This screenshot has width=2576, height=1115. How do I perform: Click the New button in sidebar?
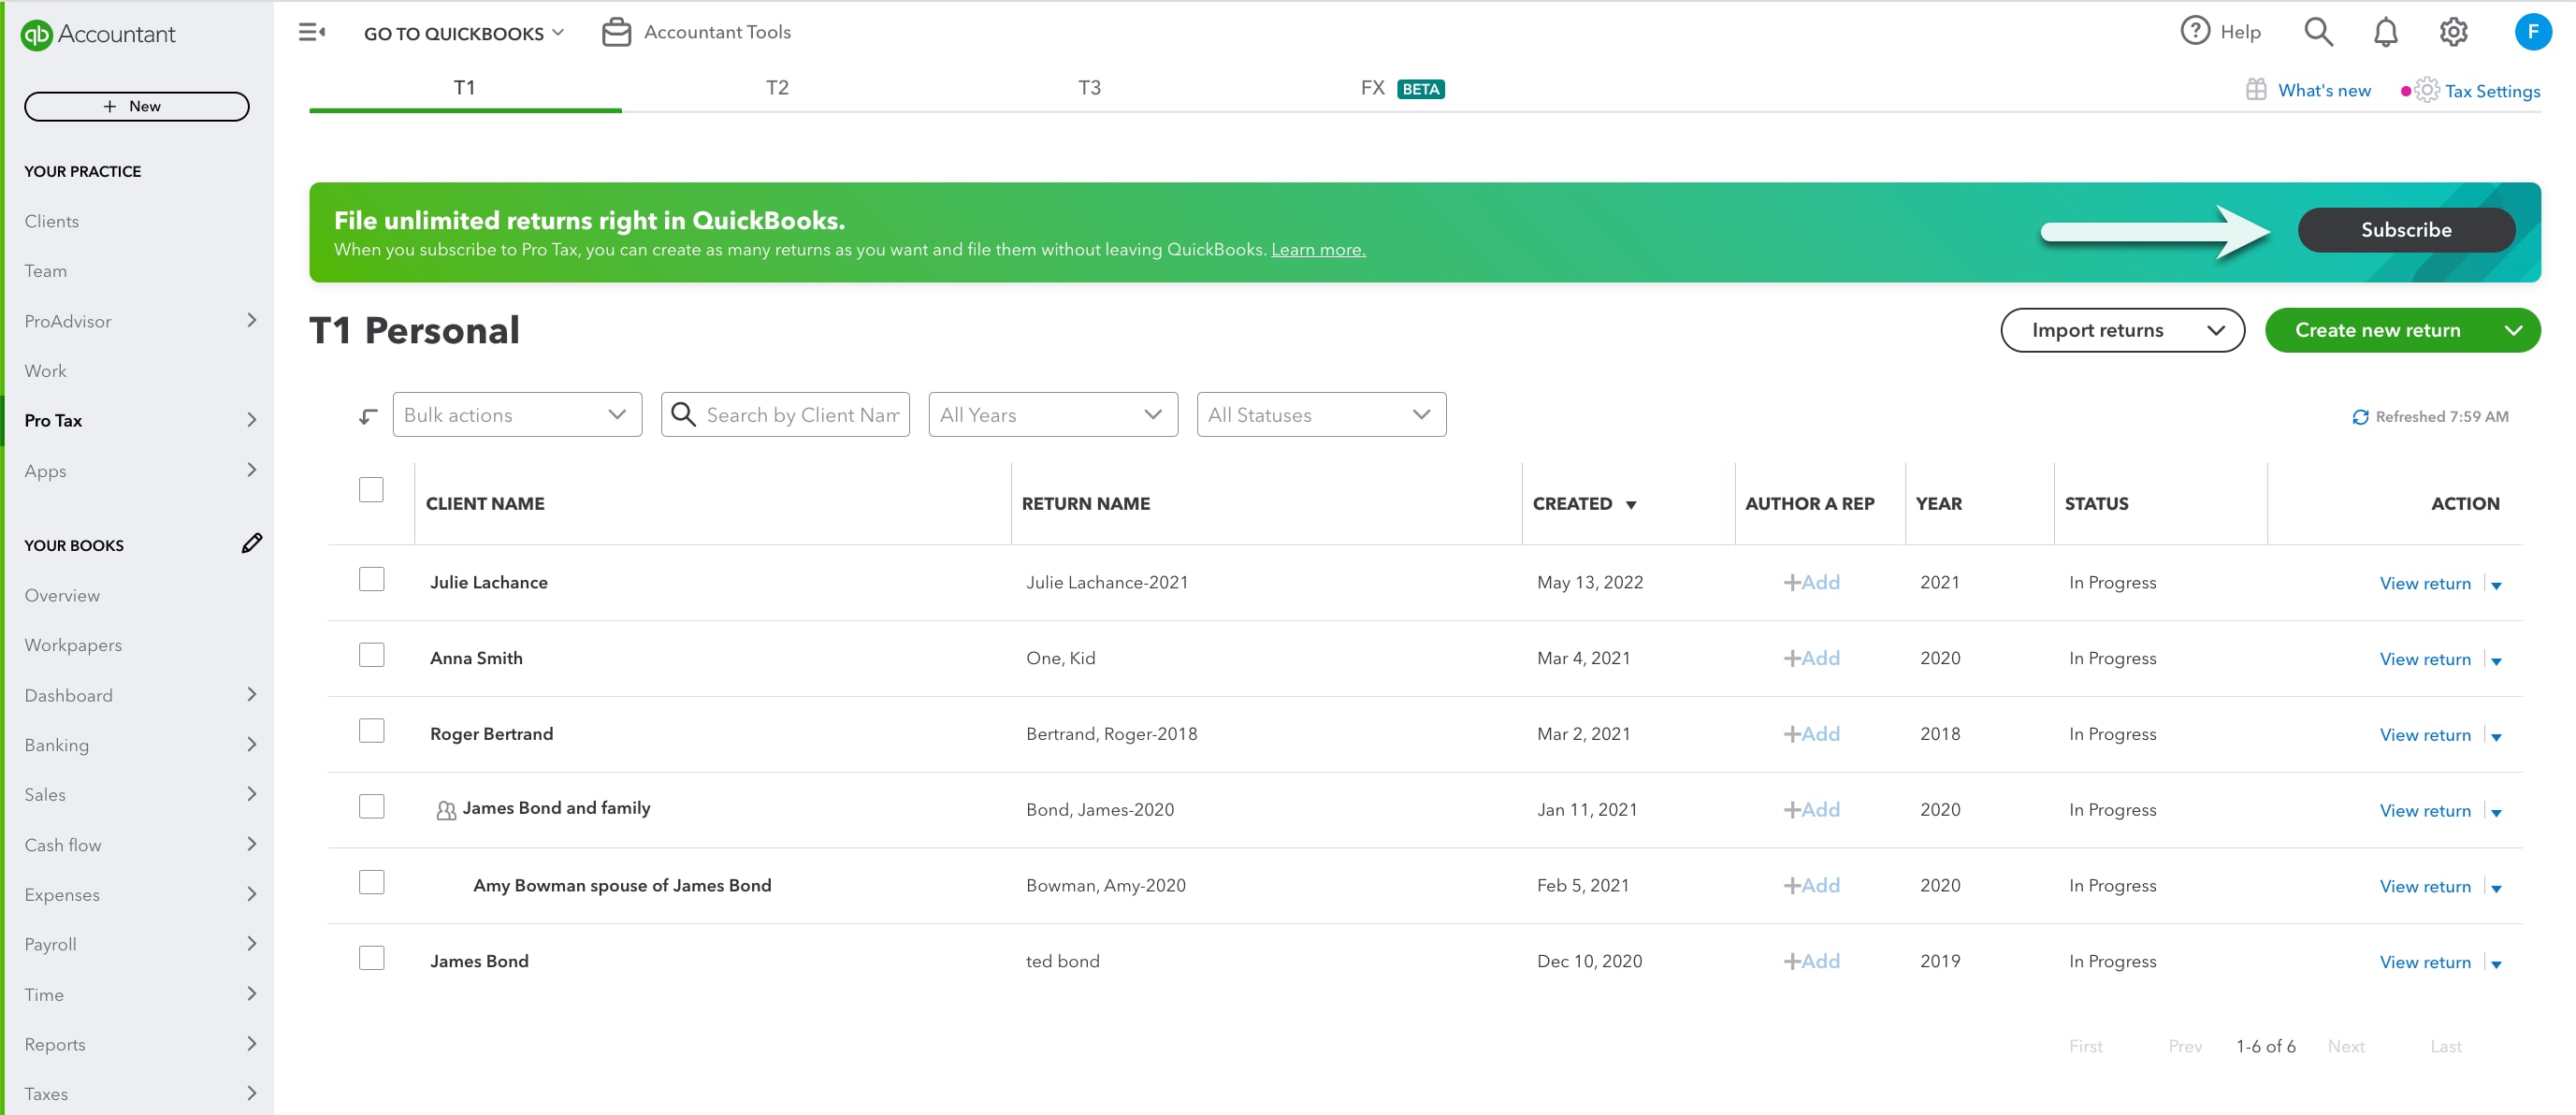tap(136, 106)
